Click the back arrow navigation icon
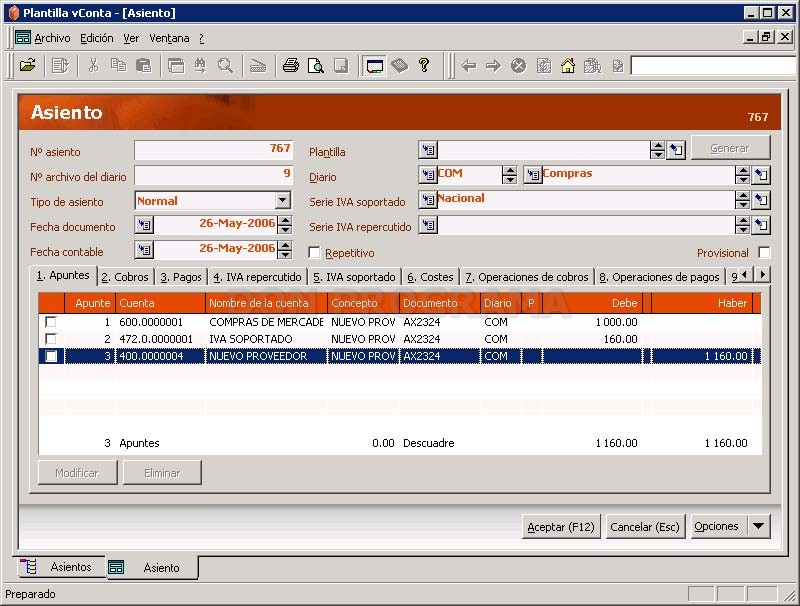The width and height of the screenshot is (800, 606). [x=468, y=65]
